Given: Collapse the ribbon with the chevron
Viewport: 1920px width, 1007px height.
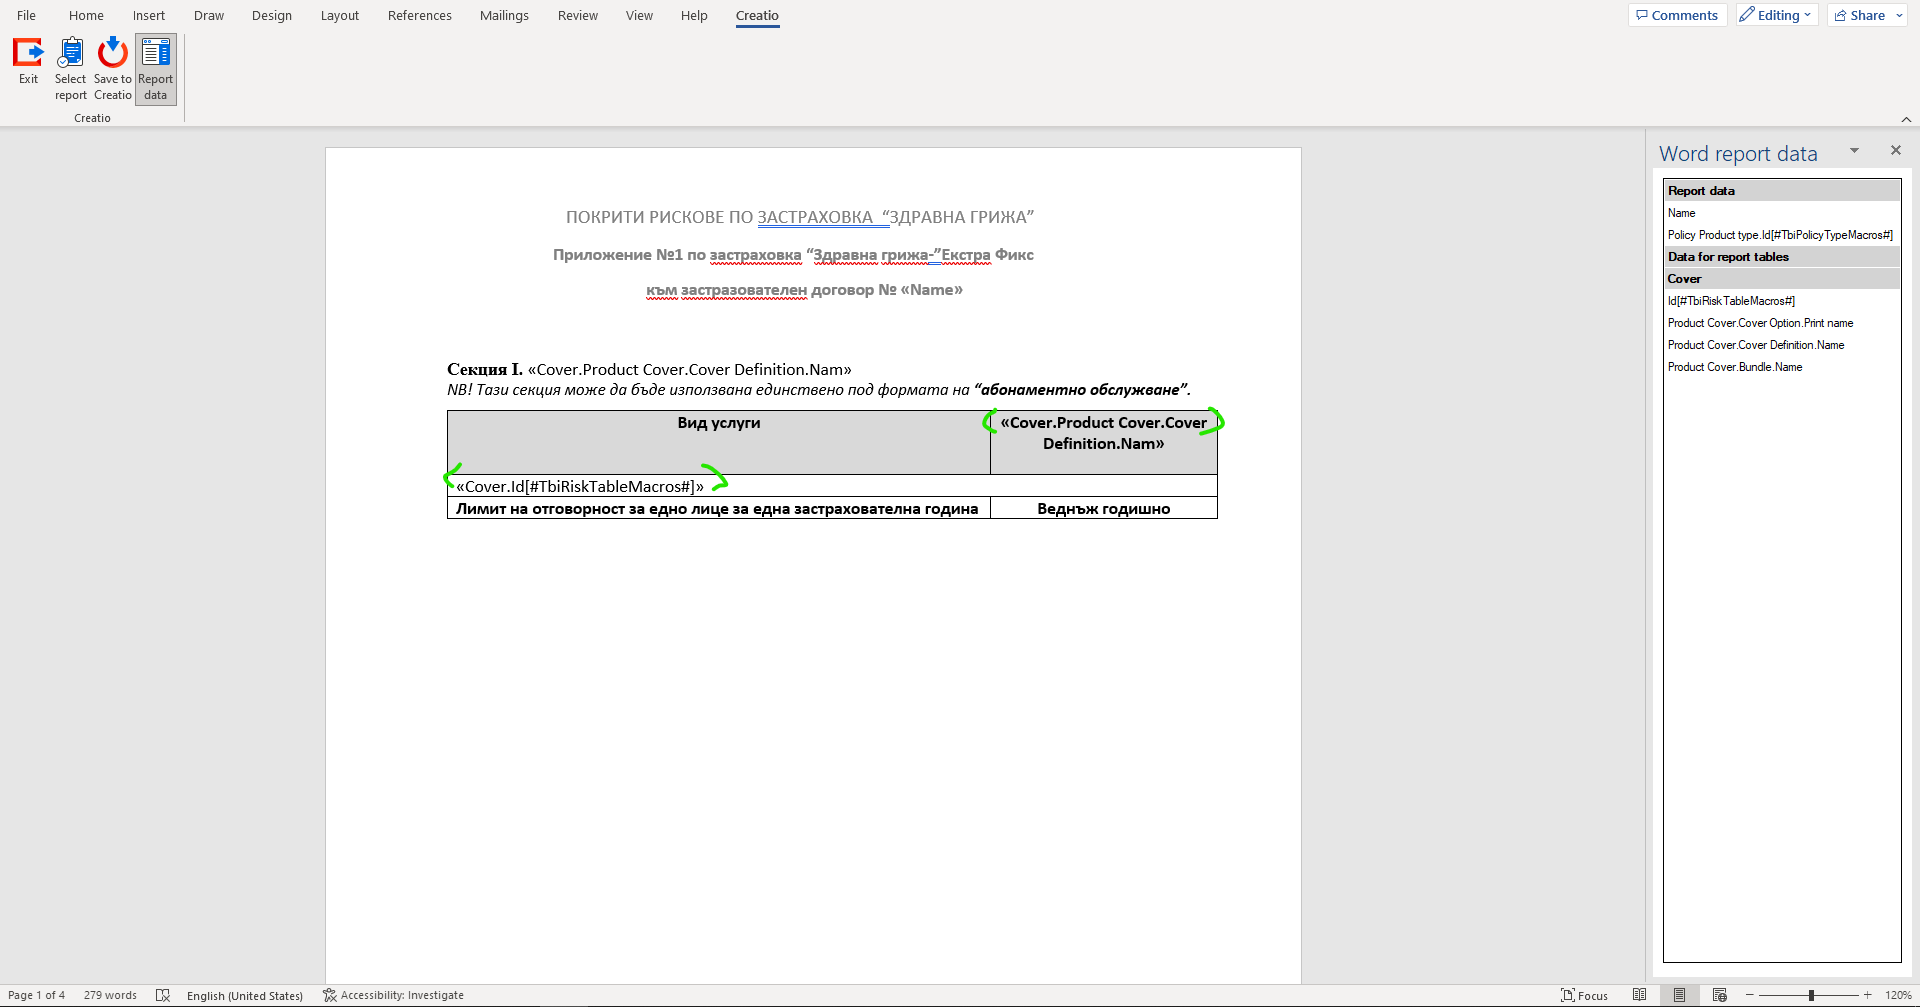Looking at the screenshot, I should pyautogui.click(x=1907, y=119).
